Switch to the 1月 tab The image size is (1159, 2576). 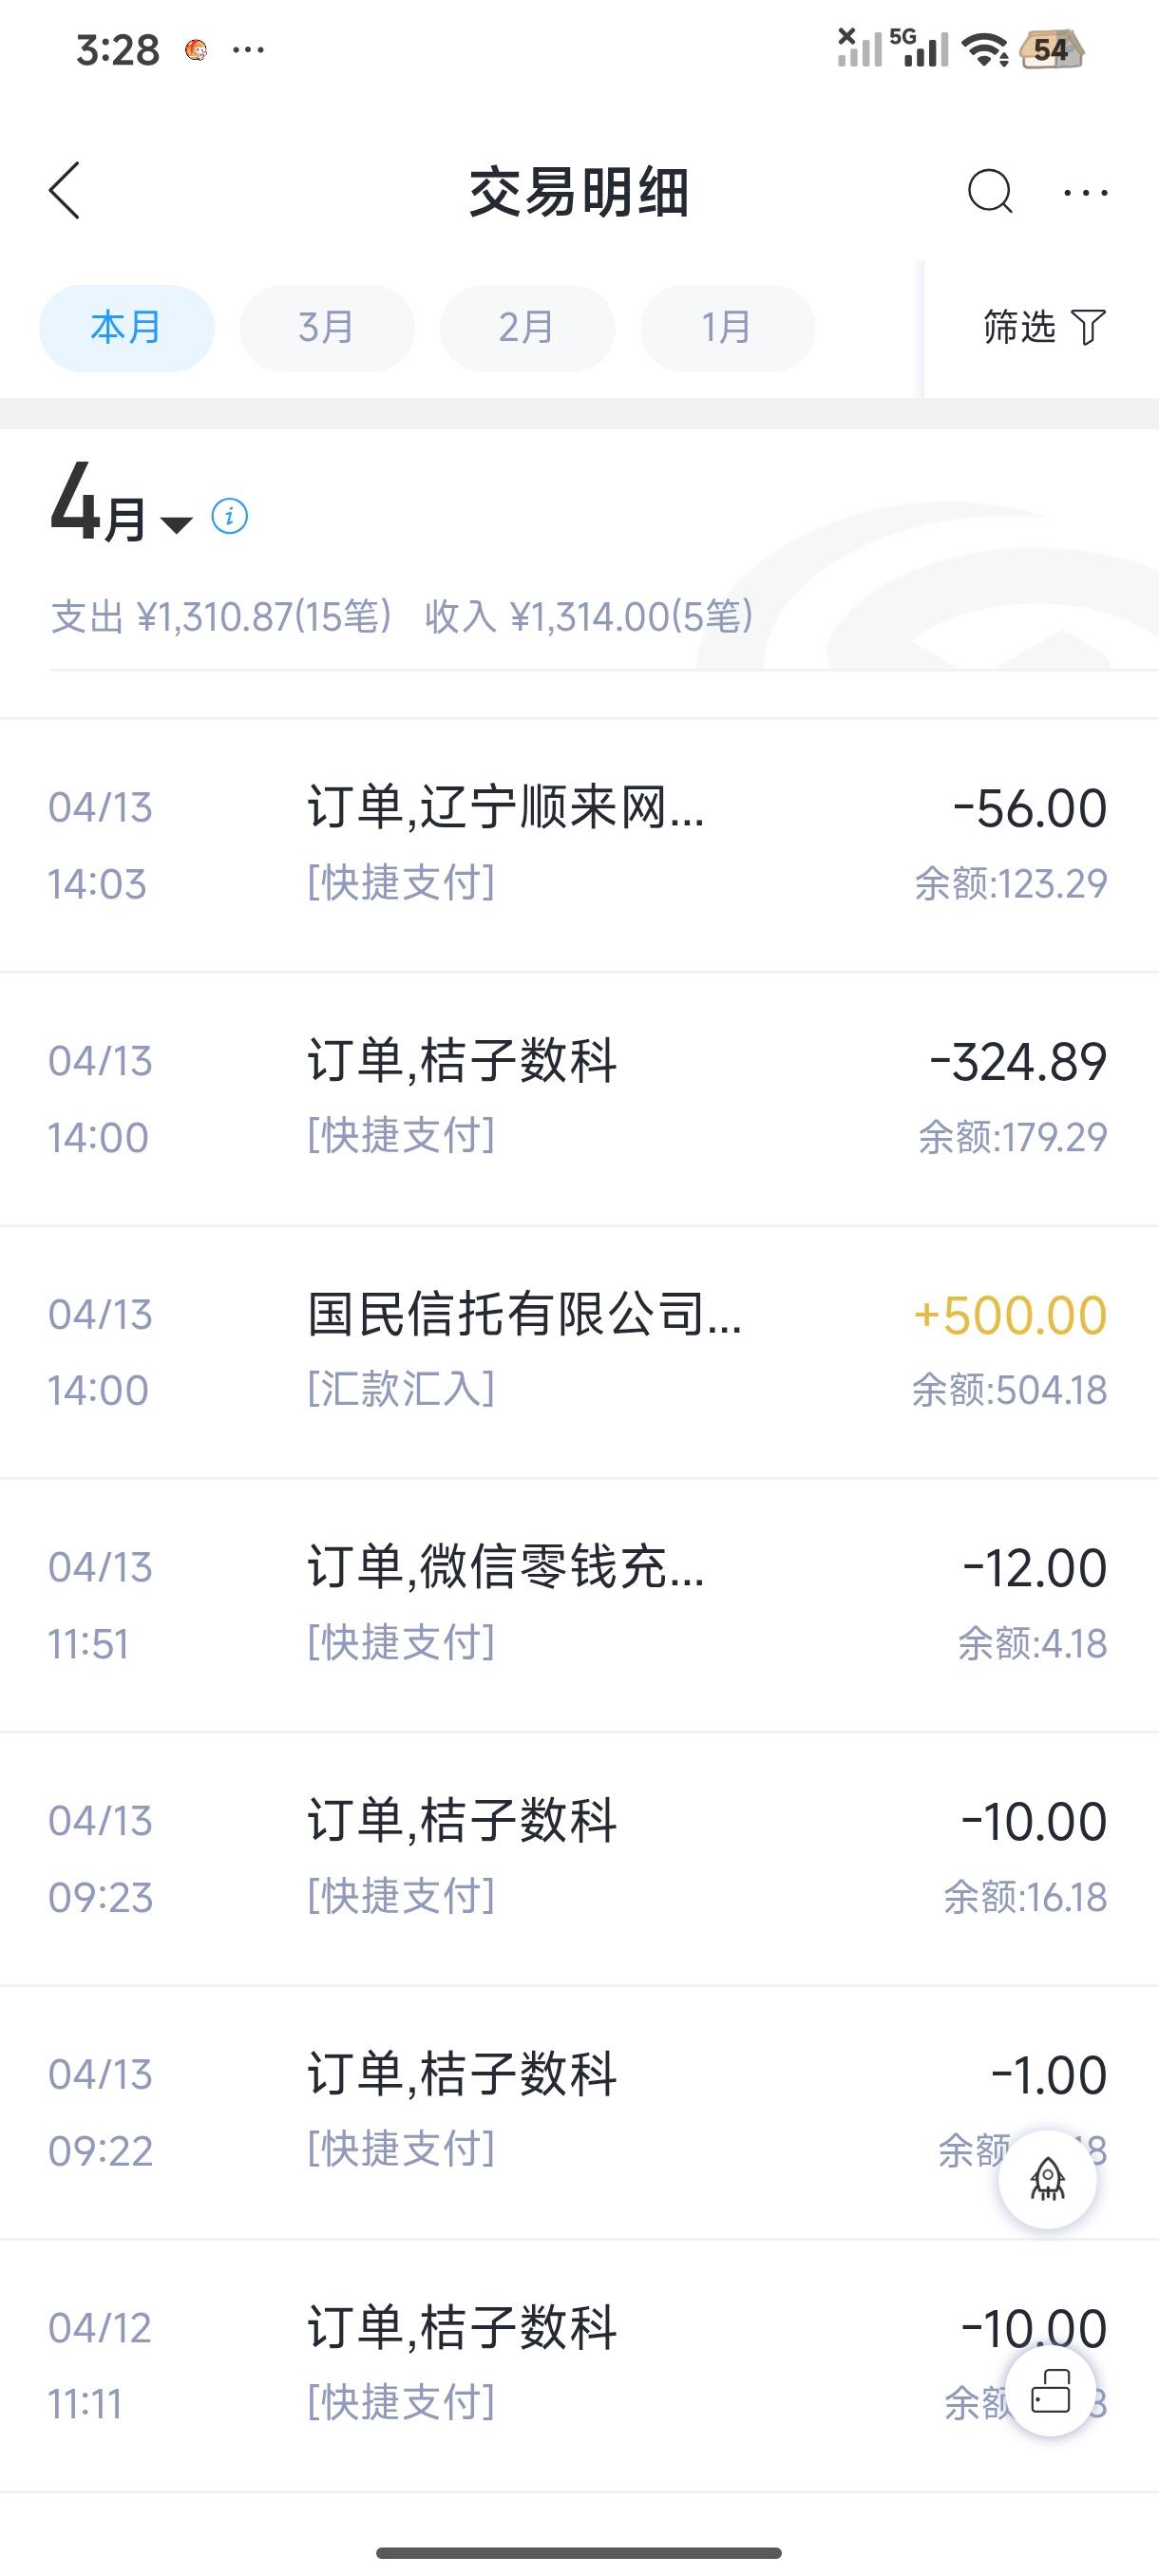point(727,328)
